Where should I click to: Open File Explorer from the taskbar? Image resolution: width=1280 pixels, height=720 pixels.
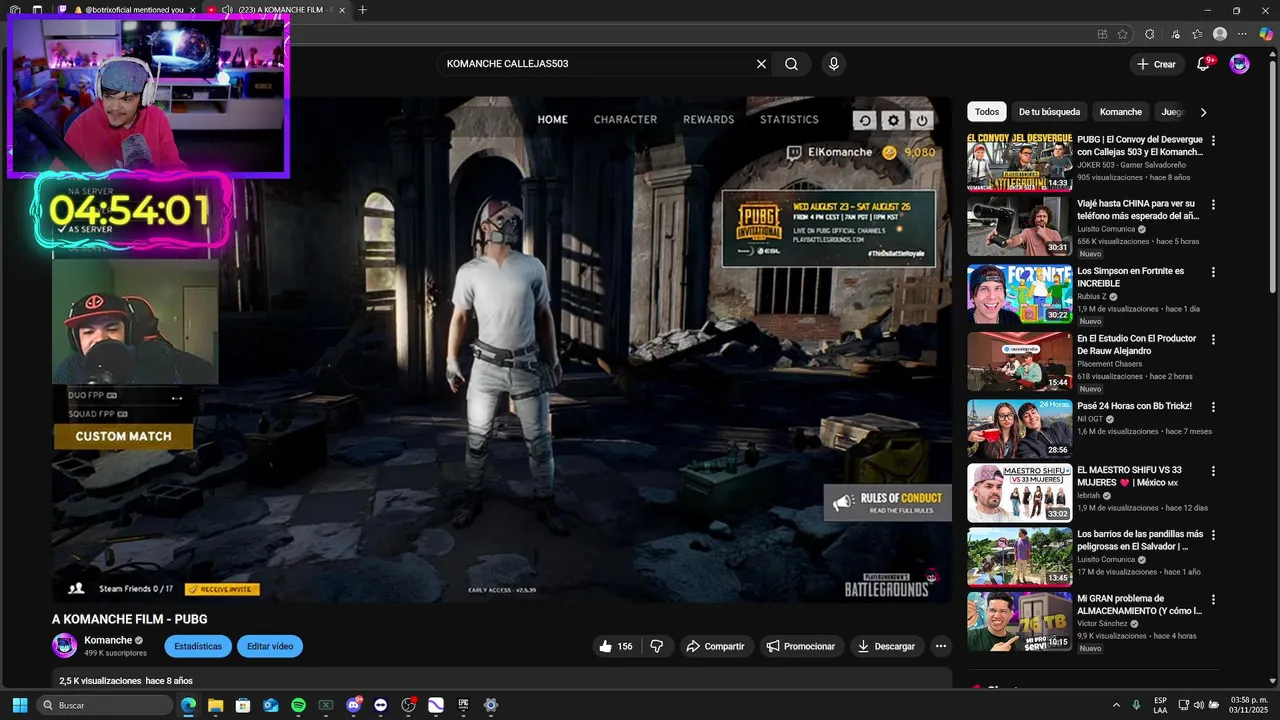click(x=215, y=705)
